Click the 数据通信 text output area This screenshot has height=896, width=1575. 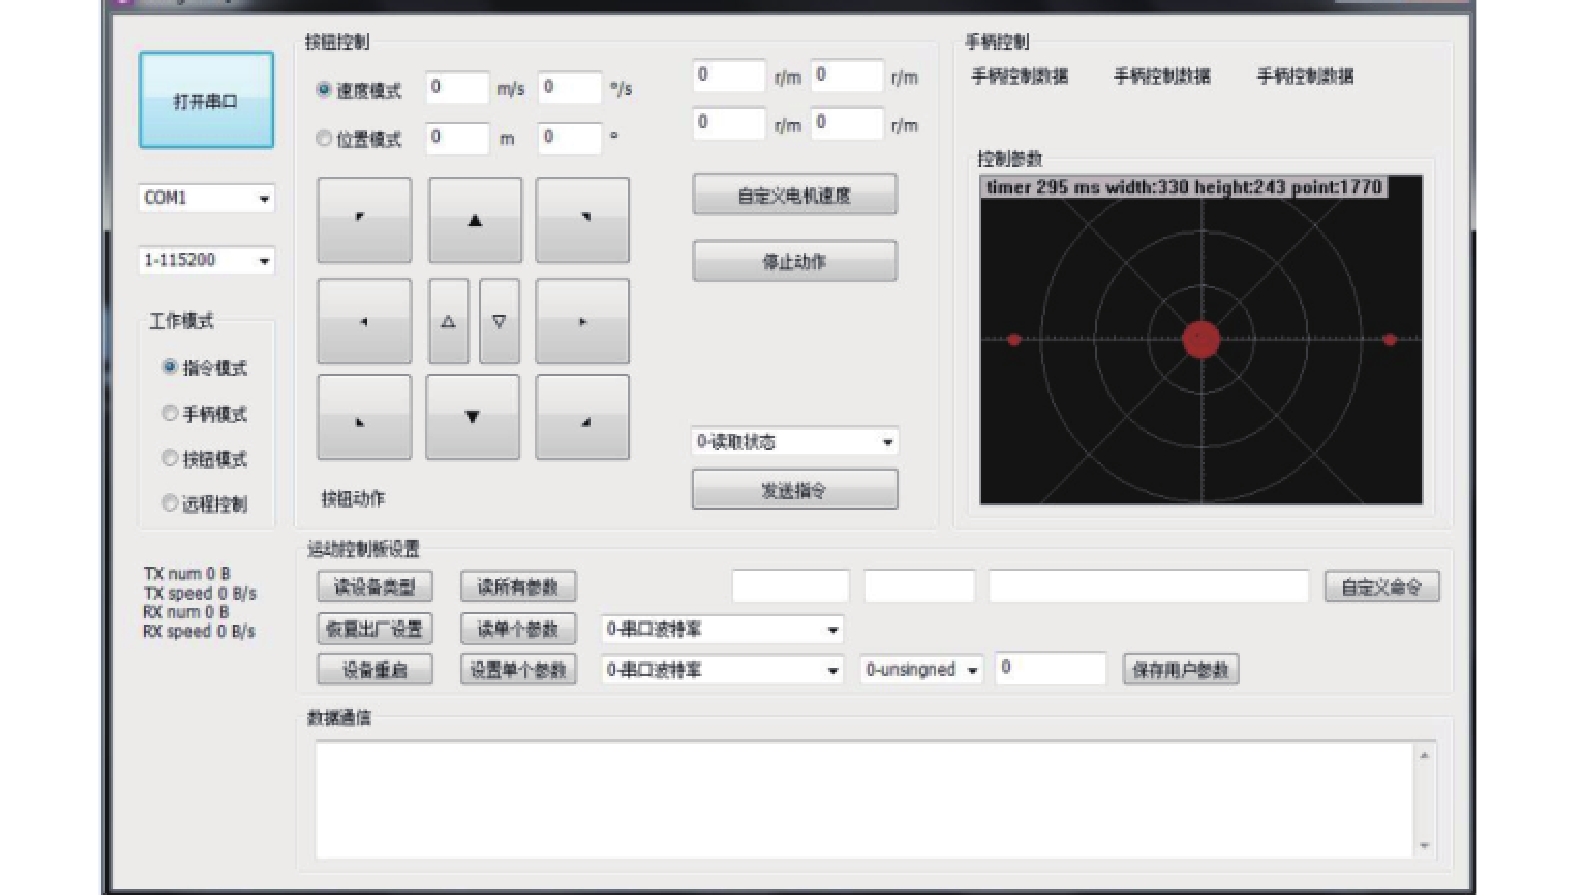865,798
